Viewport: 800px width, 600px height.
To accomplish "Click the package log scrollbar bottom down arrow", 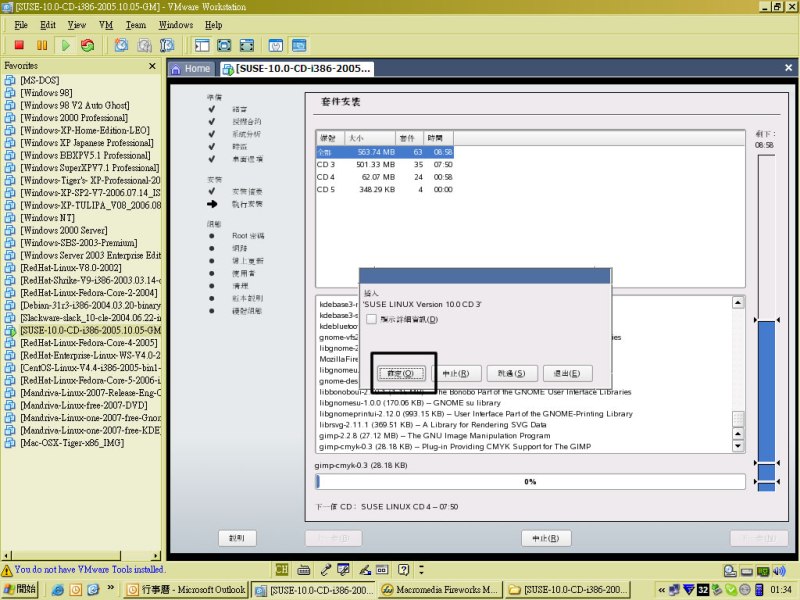I will point(738,446).
